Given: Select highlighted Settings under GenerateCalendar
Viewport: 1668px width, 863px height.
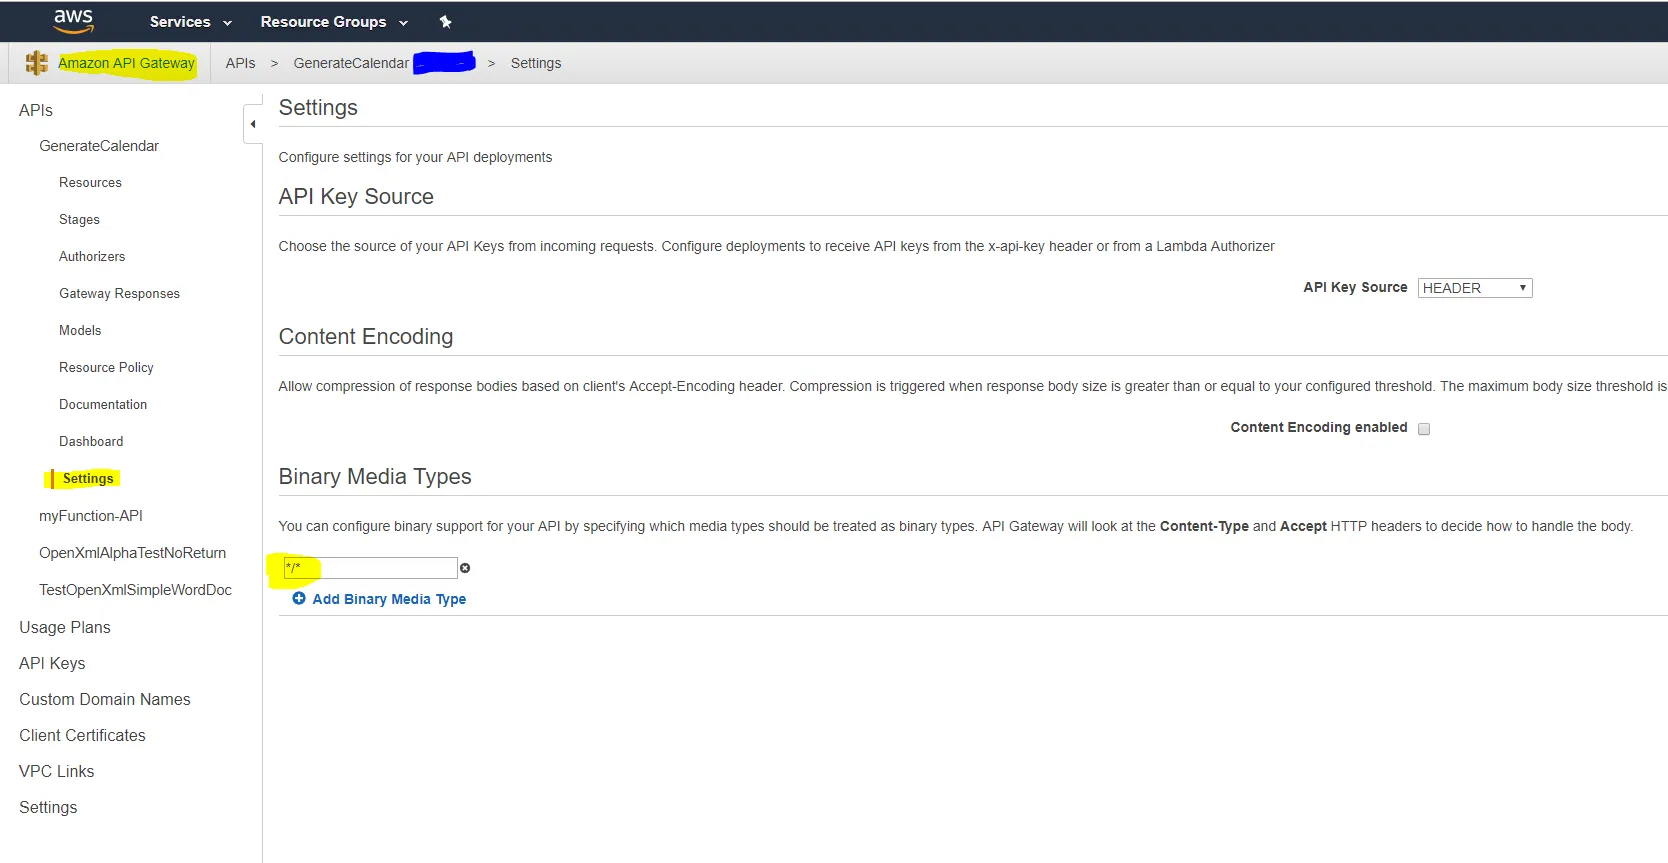Looking at the screenshot, I should click(88, 479).
